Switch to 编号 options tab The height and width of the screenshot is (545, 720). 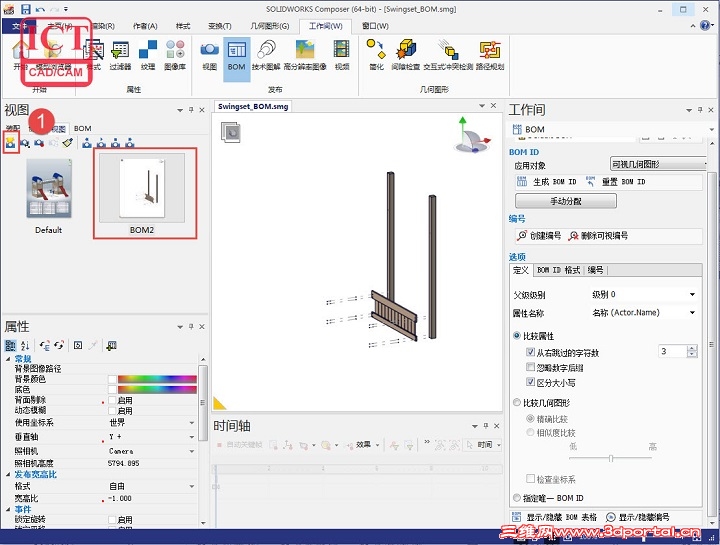tap(595, 270)
